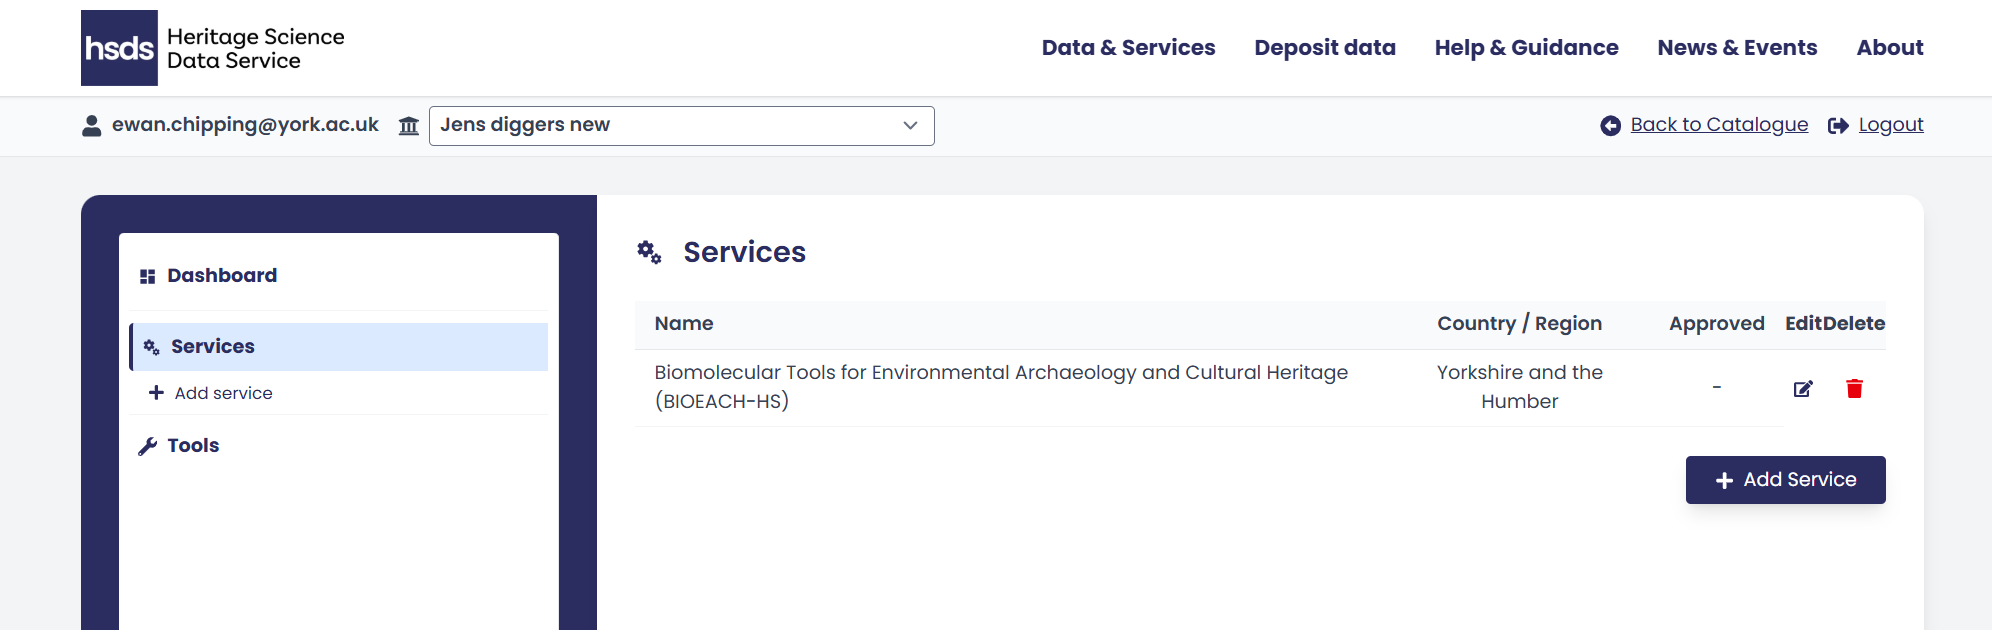Open the News & Events menu
This screenshot has height=630, width=1992.
[1737, 48]
